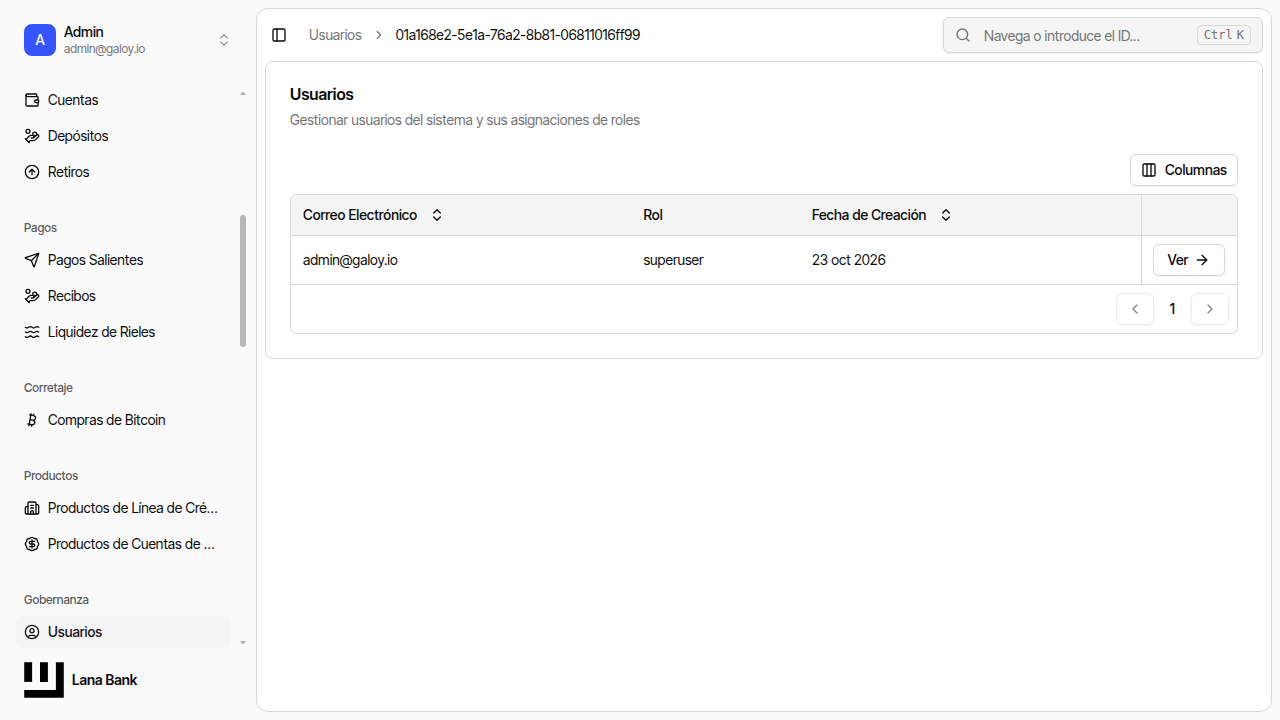Select page 1 in pagination
1280x720 pixels.
point(1172,309)
